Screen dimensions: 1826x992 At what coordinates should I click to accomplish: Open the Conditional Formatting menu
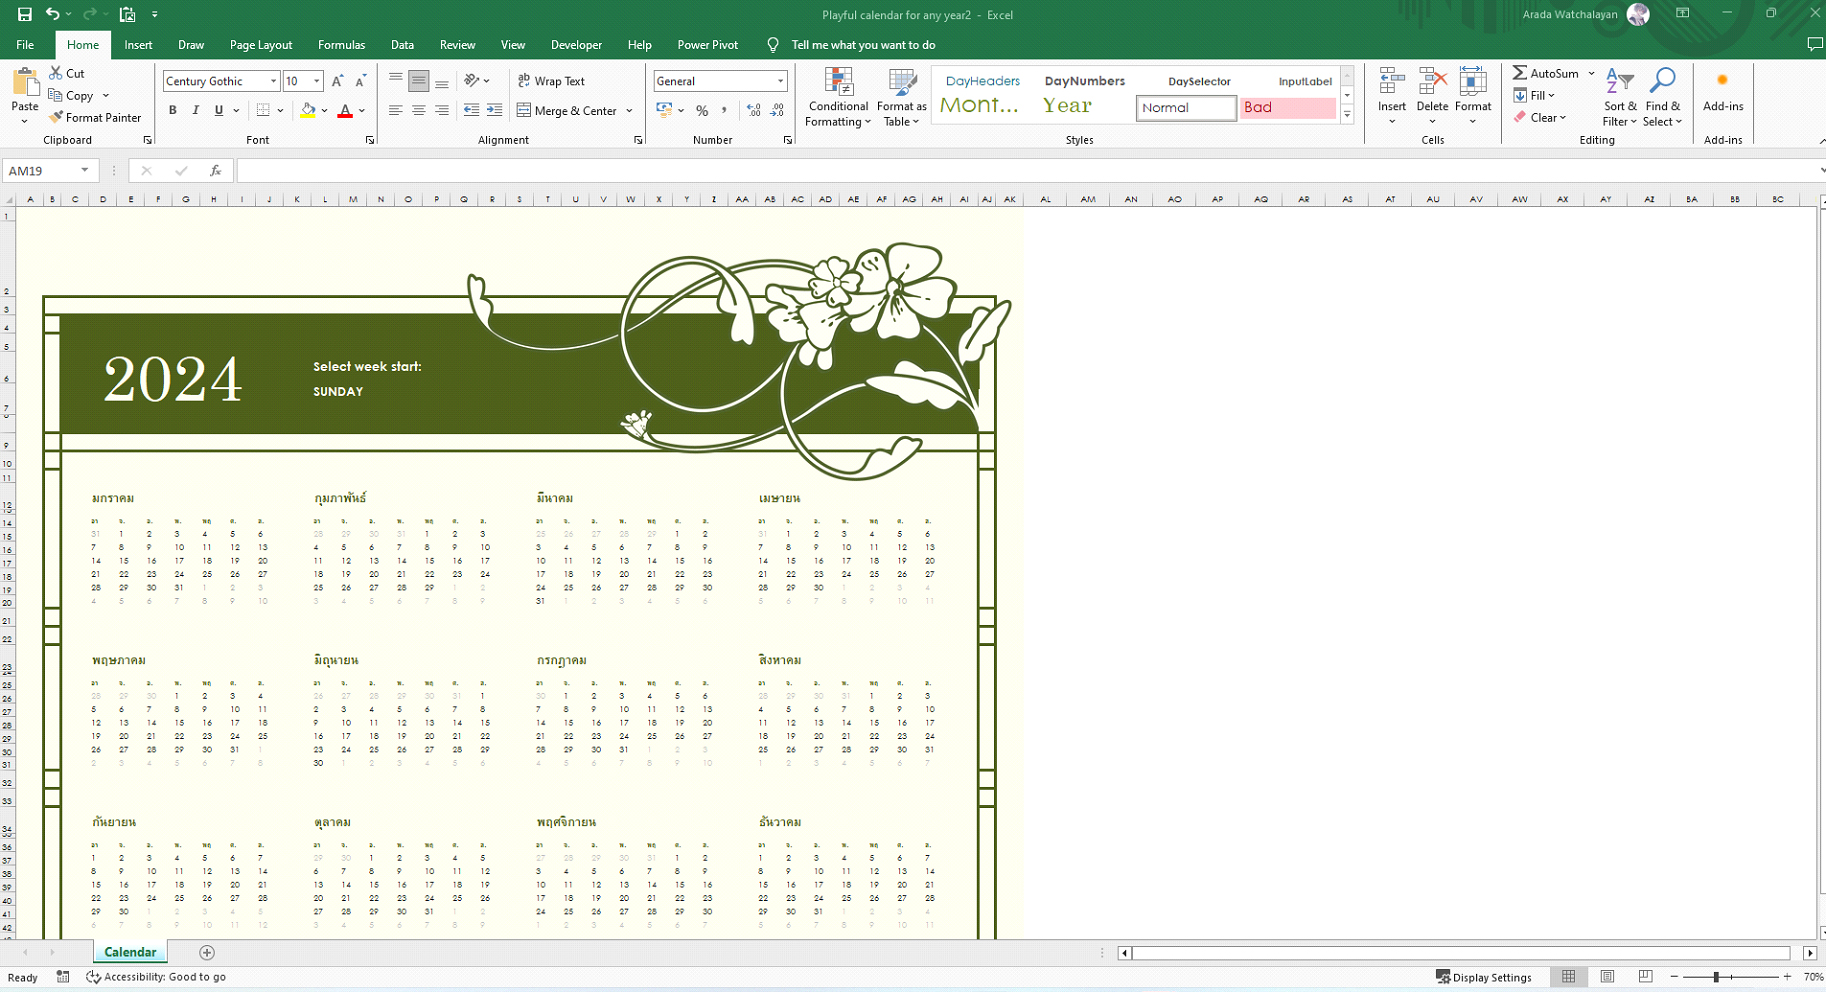click(838, 97)
